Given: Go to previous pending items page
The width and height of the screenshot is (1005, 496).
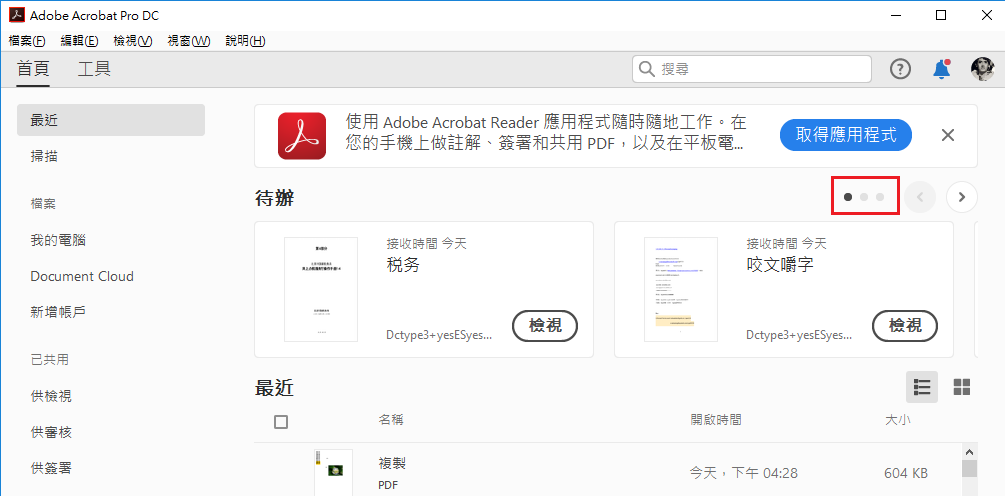Looking at the screenshot, I should click(x=920, y=197).
